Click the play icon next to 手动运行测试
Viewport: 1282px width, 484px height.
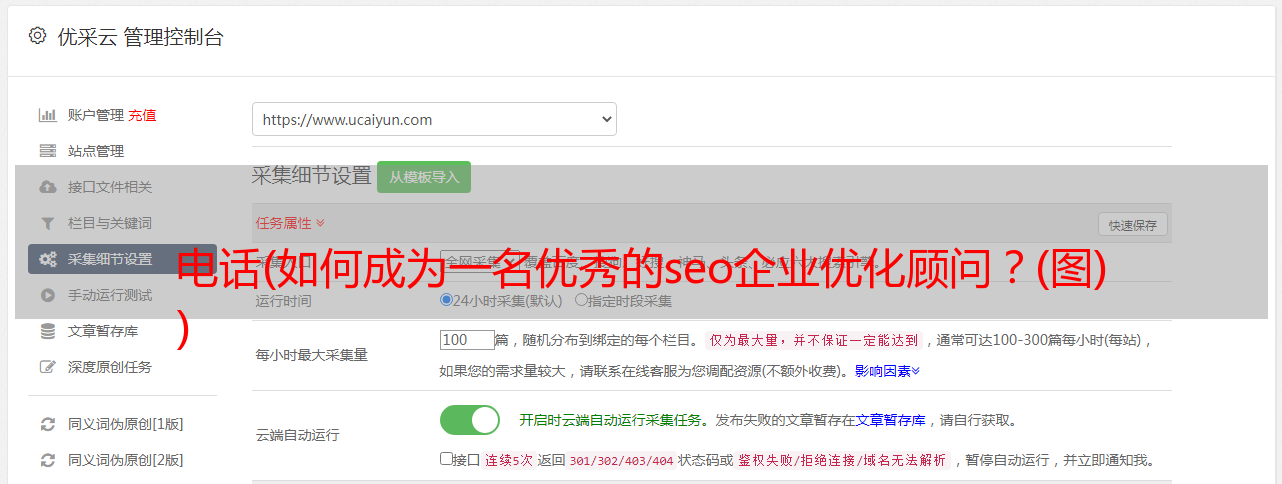pyautogui.click(x=47, y=295)
